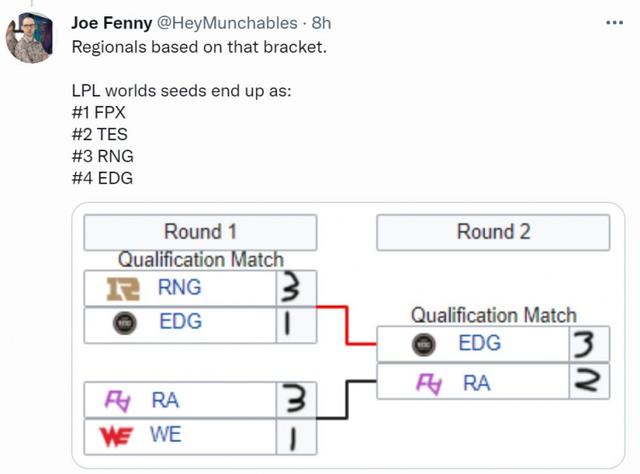Open the 8h tweet timestamp

click(321, 23)
